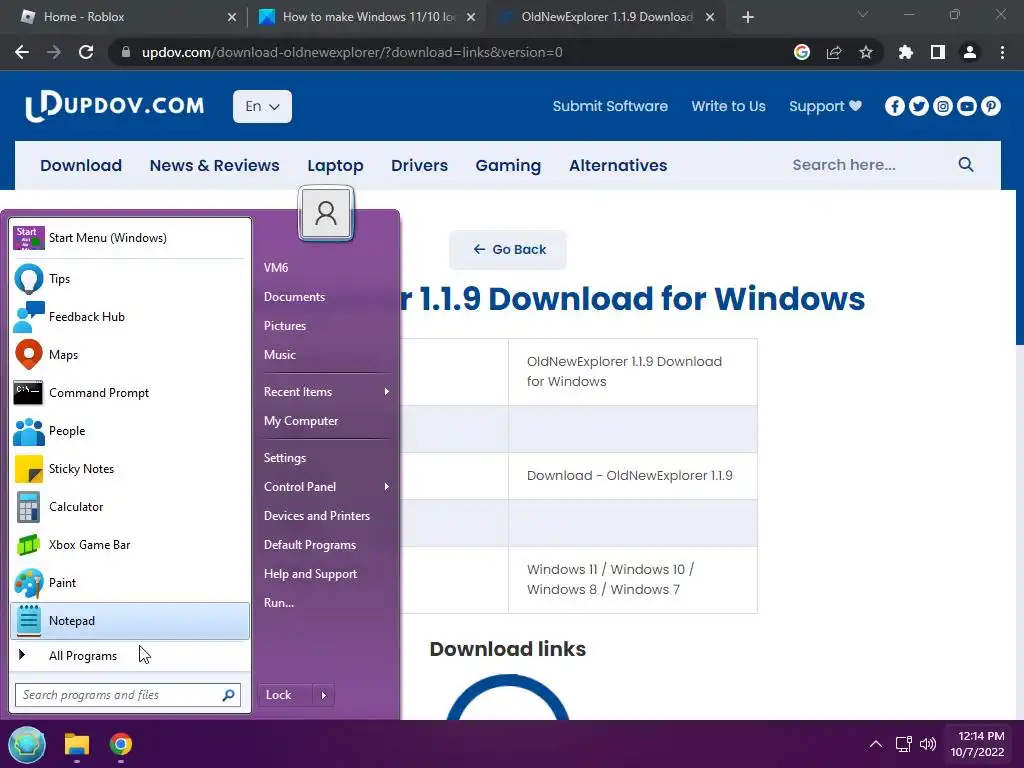
Task: Open Chrome profile icon
Action: tap(970, 52)
